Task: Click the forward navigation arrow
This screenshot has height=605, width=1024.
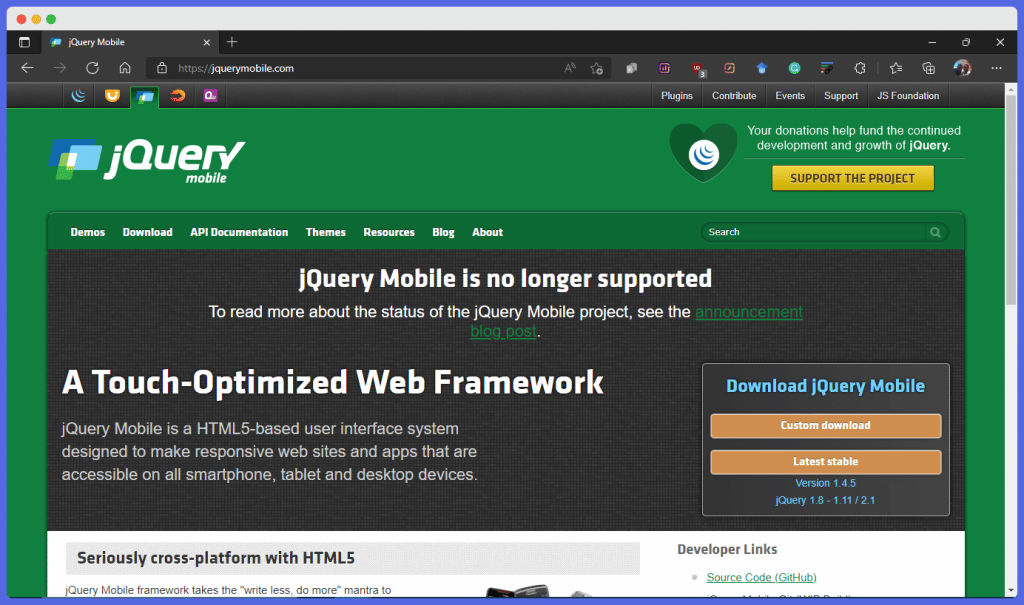Action: click(59, 68)
